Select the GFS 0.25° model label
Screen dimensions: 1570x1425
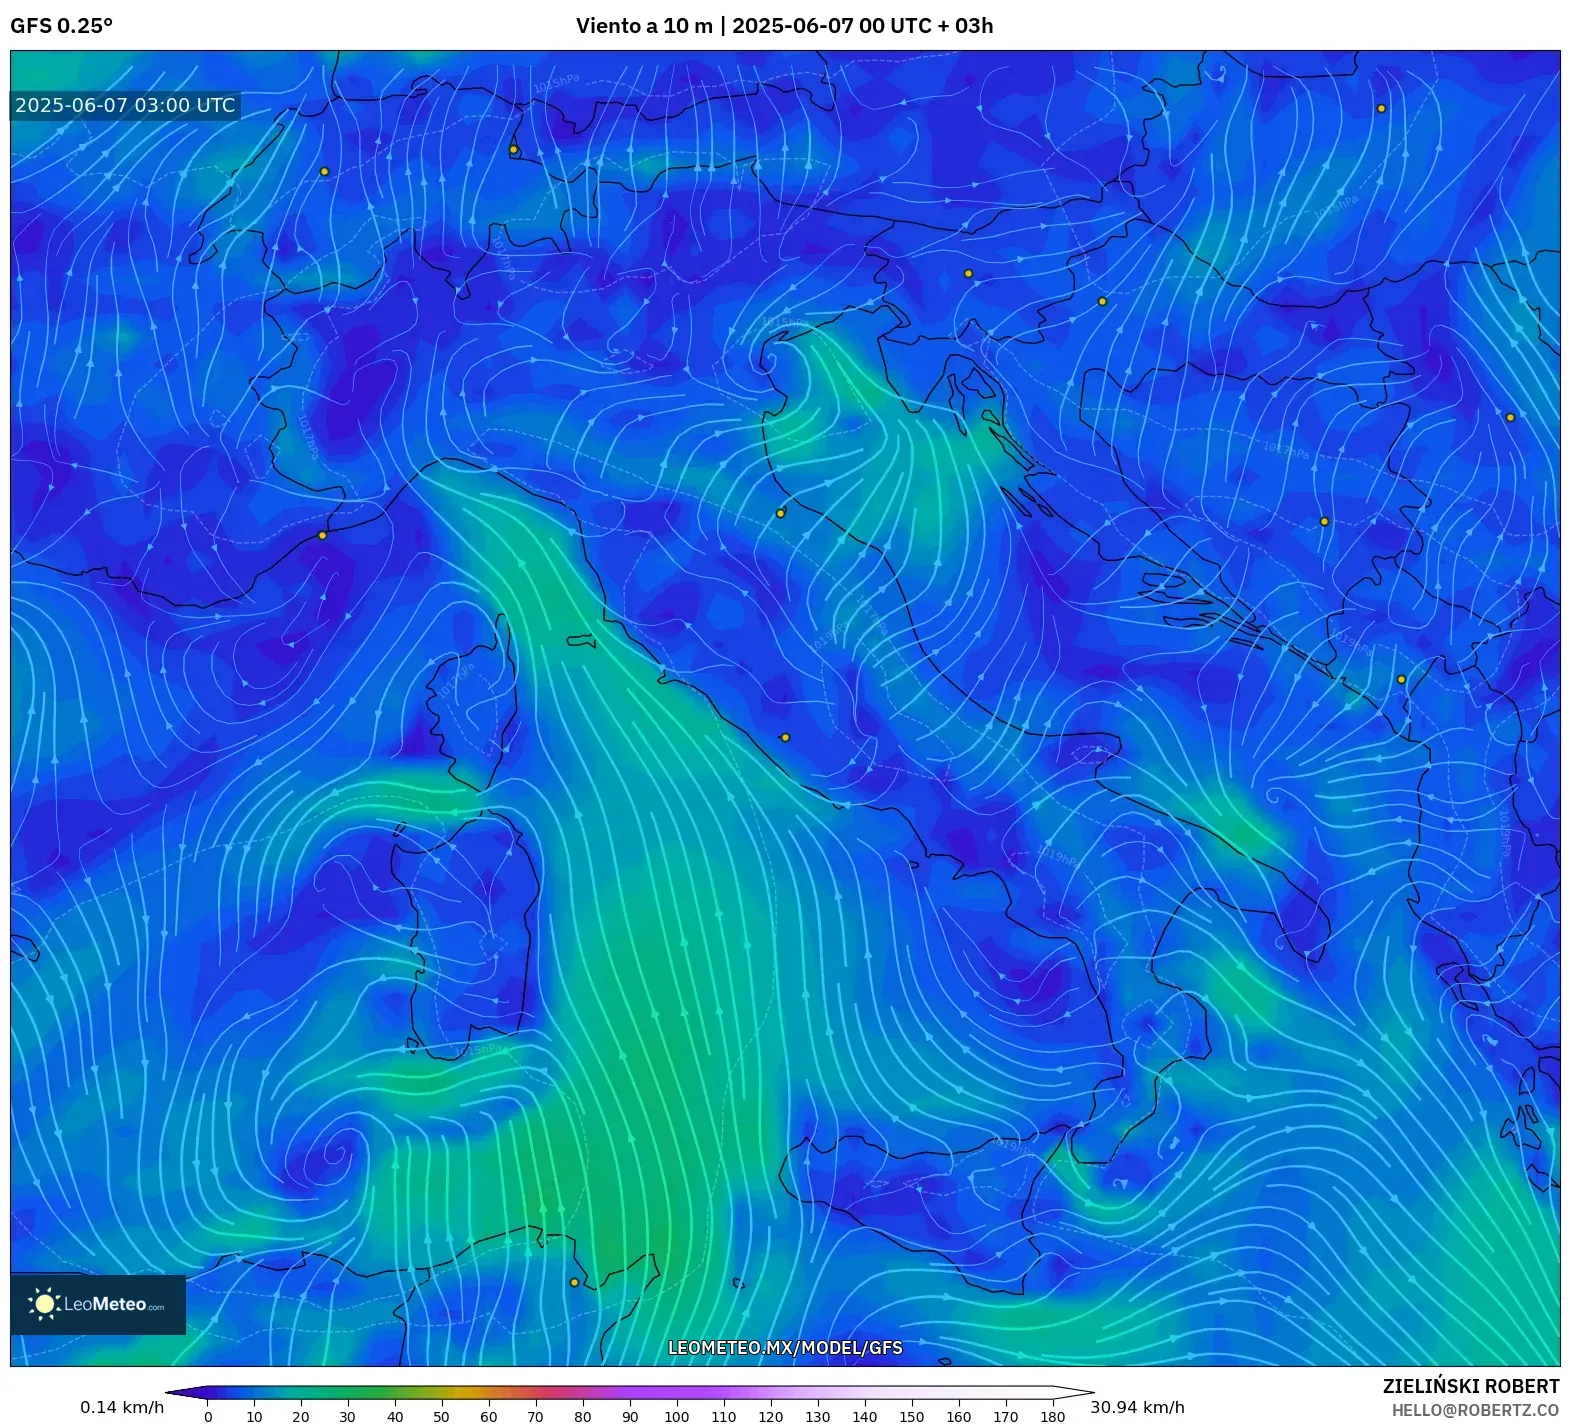tap(61, 26)
